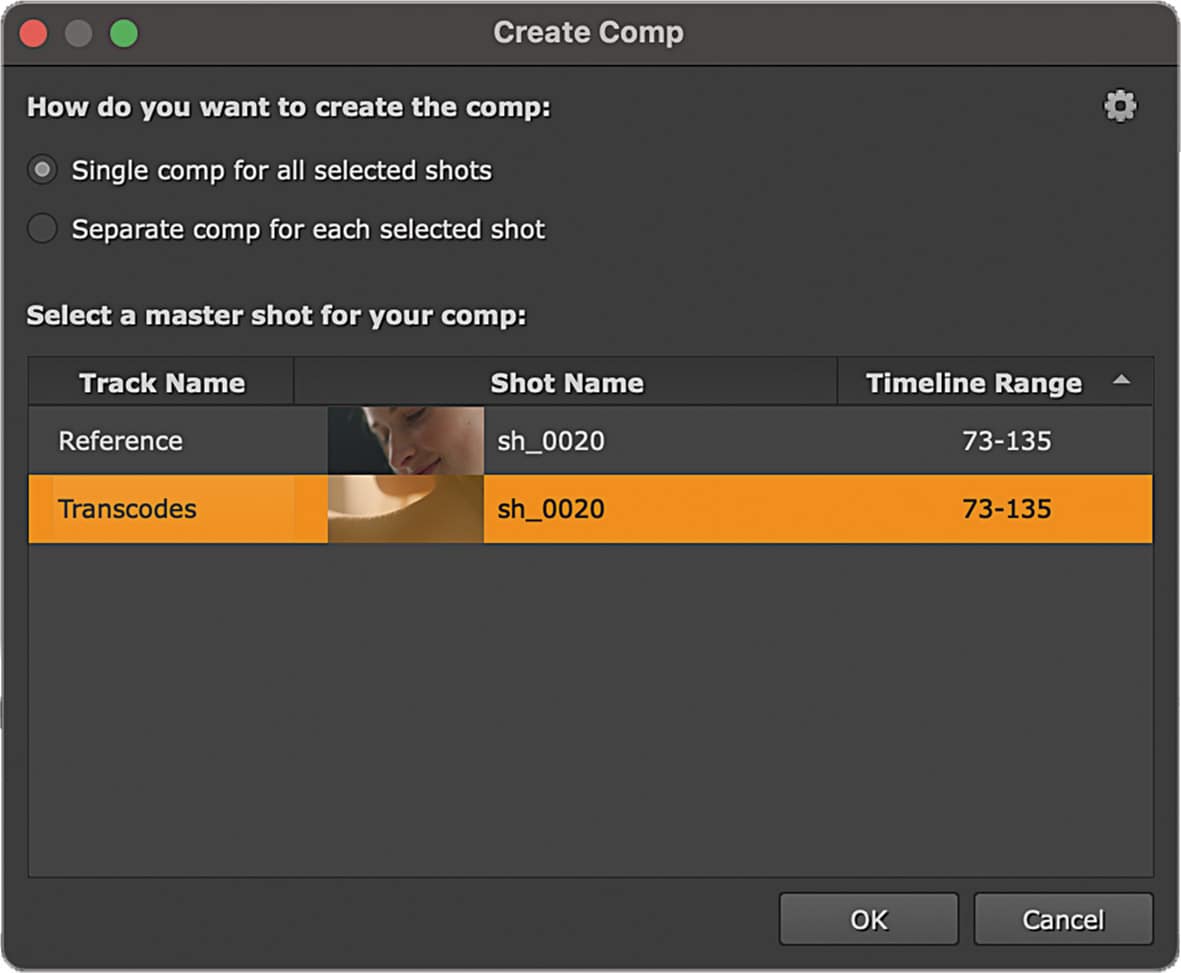Click the Reference shot thumbnail
Image resolution: width=1181 pixels, height=973 pixels.
click(404, 440)
